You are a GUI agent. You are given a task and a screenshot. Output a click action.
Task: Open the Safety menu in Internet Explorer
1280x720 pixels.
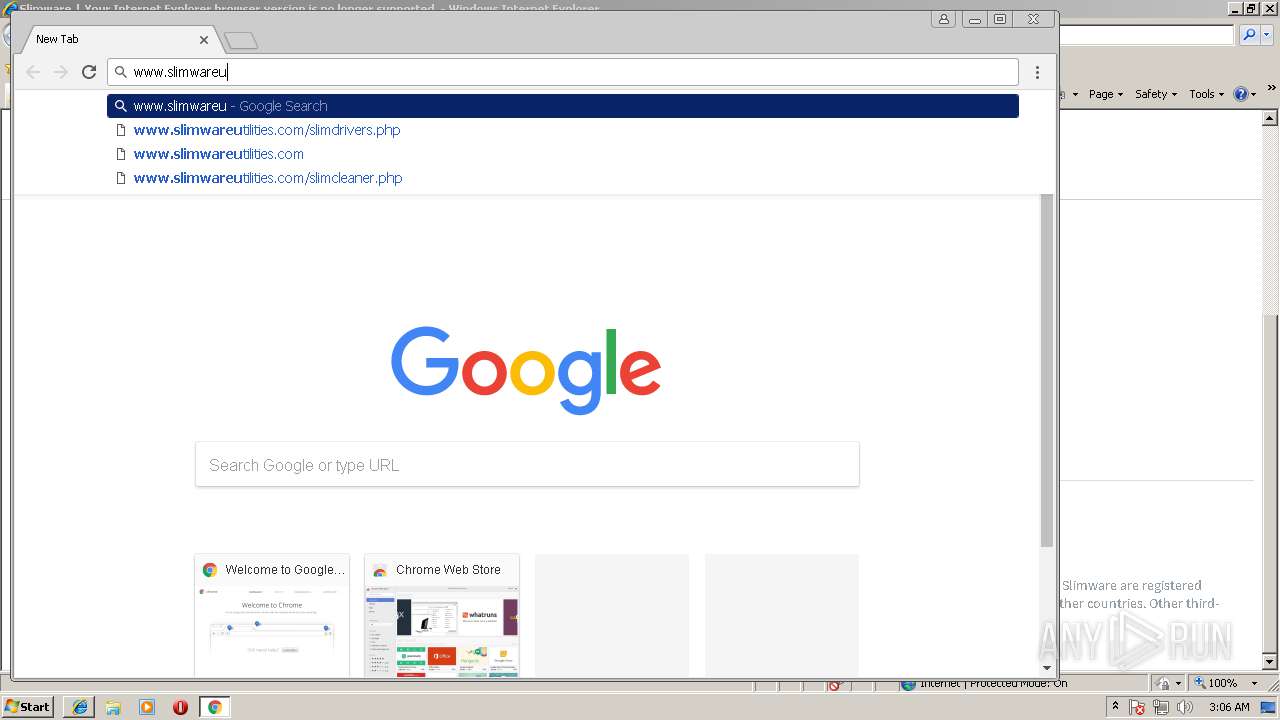click(x=1156, y=94)
